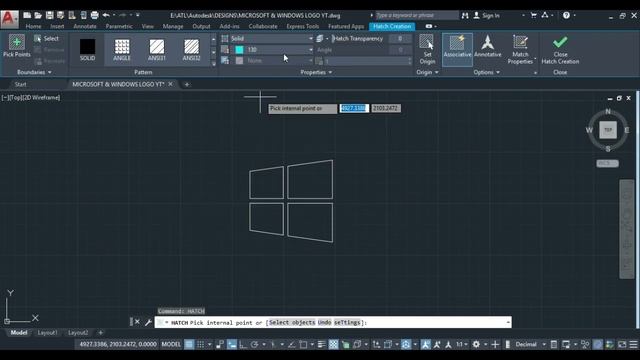Toggle ortho mode in status bar
Viewport: 640px width, 360px height.
[x=243, y=344]
